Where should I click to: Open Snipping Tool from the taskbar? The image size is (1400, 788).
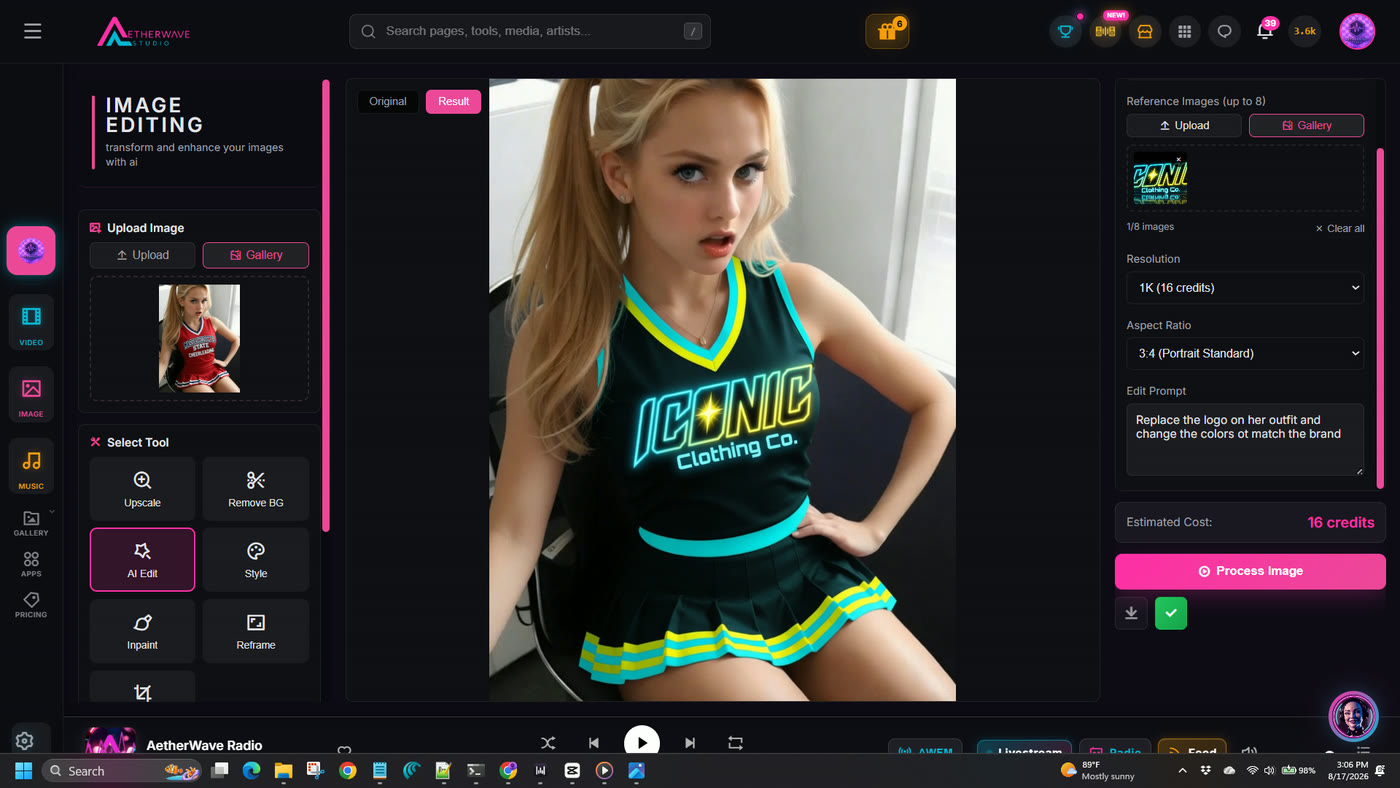click(x=315, y=771)
